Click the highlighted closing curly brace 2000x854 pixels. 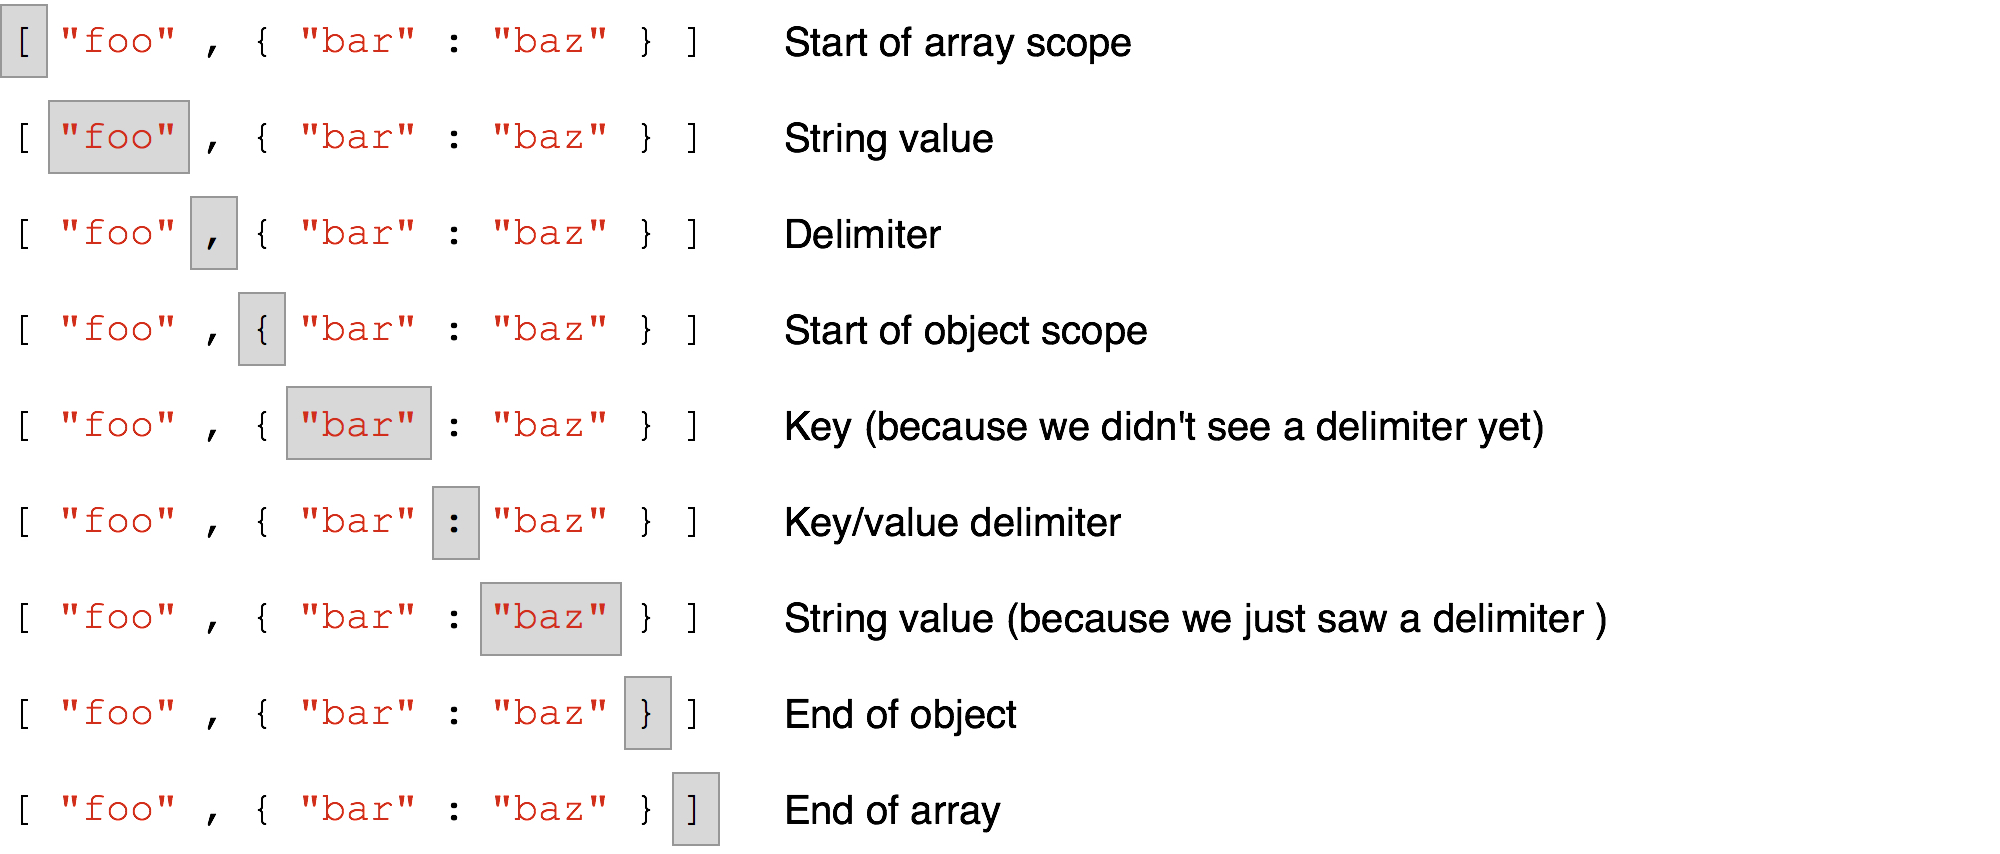coord(647,713)
